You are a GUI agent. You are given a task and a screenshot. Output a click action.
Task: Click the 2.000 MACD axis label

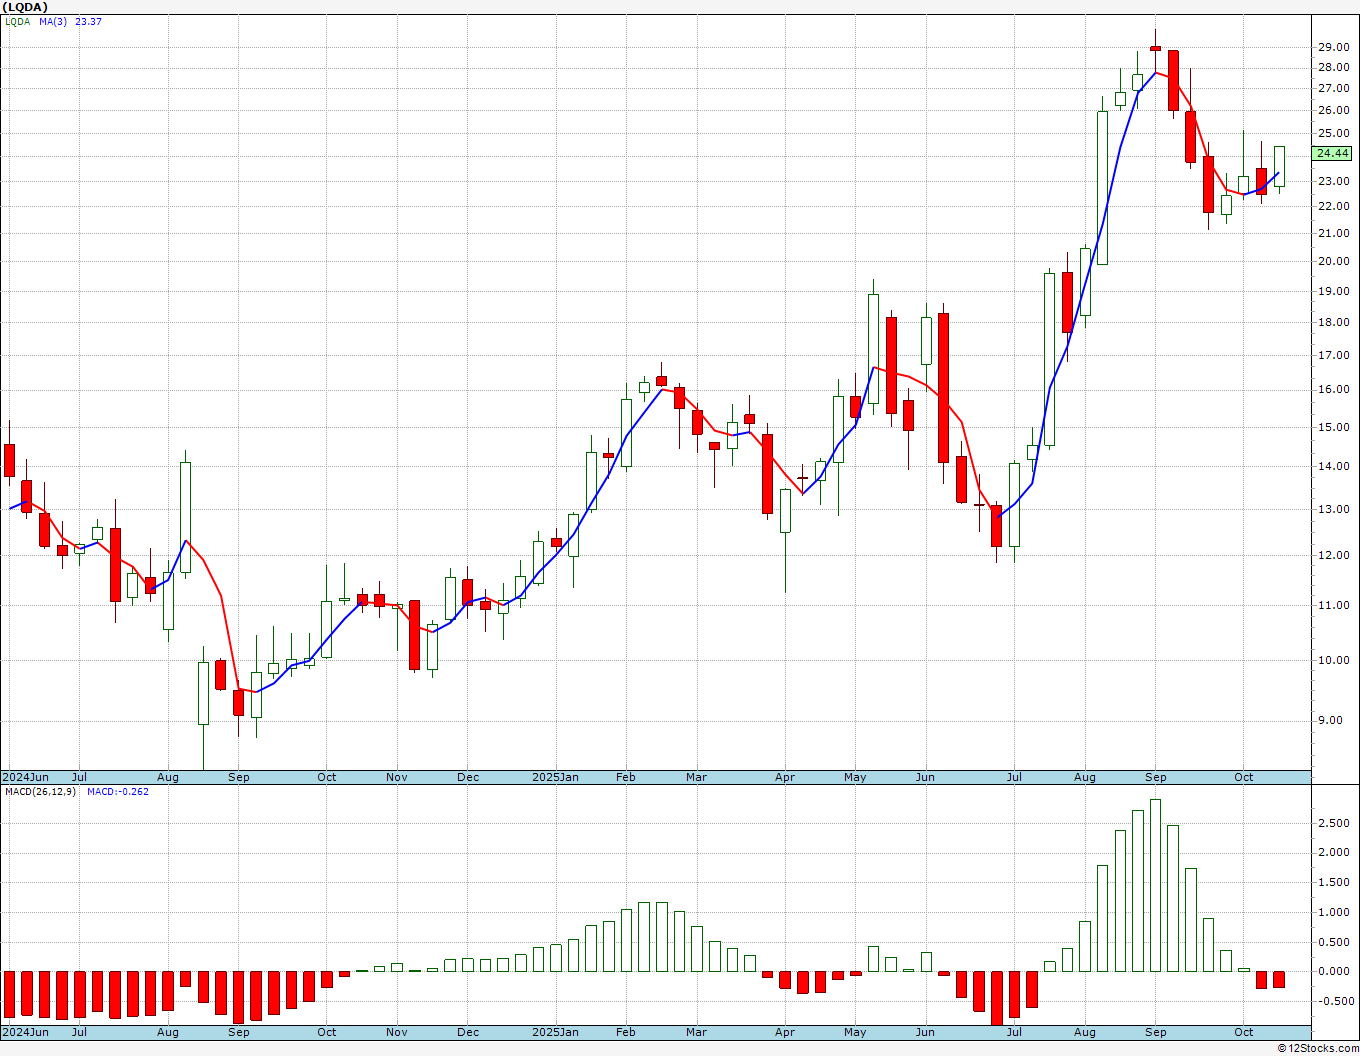coord(1334,852)
